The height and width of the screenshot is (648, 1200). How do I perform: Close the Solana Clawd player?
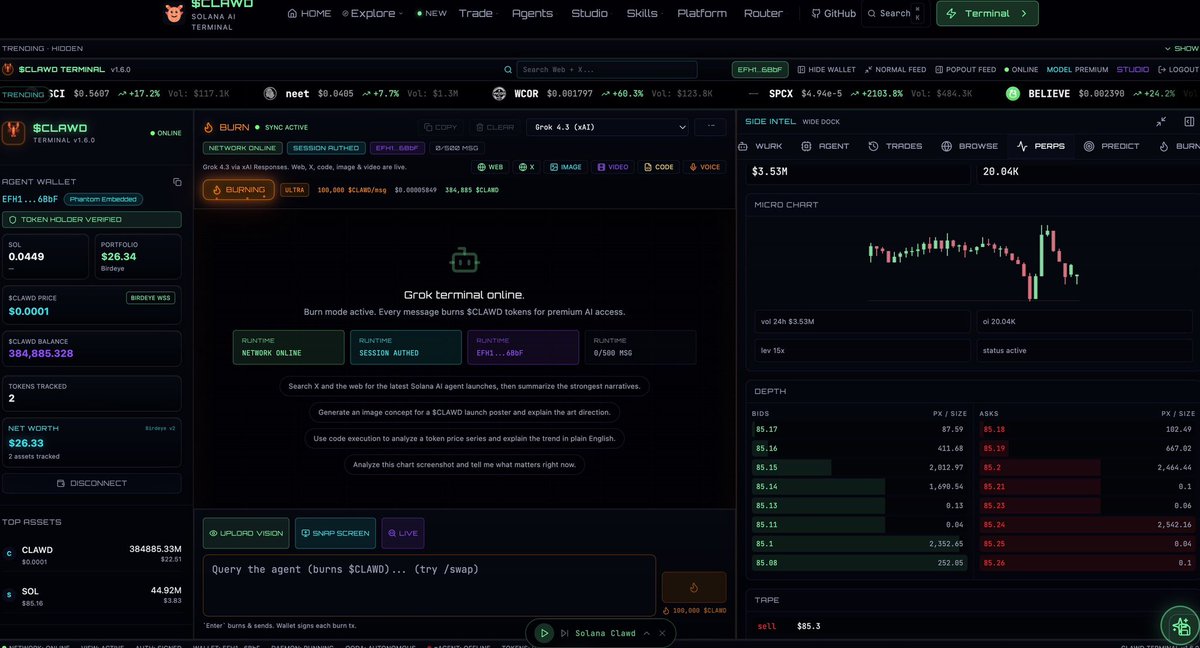(662, 633)
